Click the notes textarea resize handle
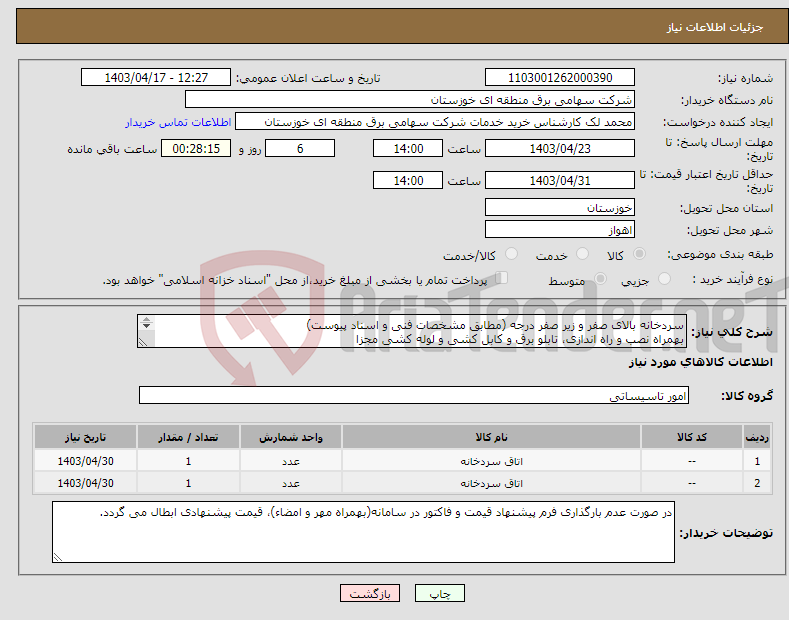Screen dimensions: 789x620 coord(57,557)
